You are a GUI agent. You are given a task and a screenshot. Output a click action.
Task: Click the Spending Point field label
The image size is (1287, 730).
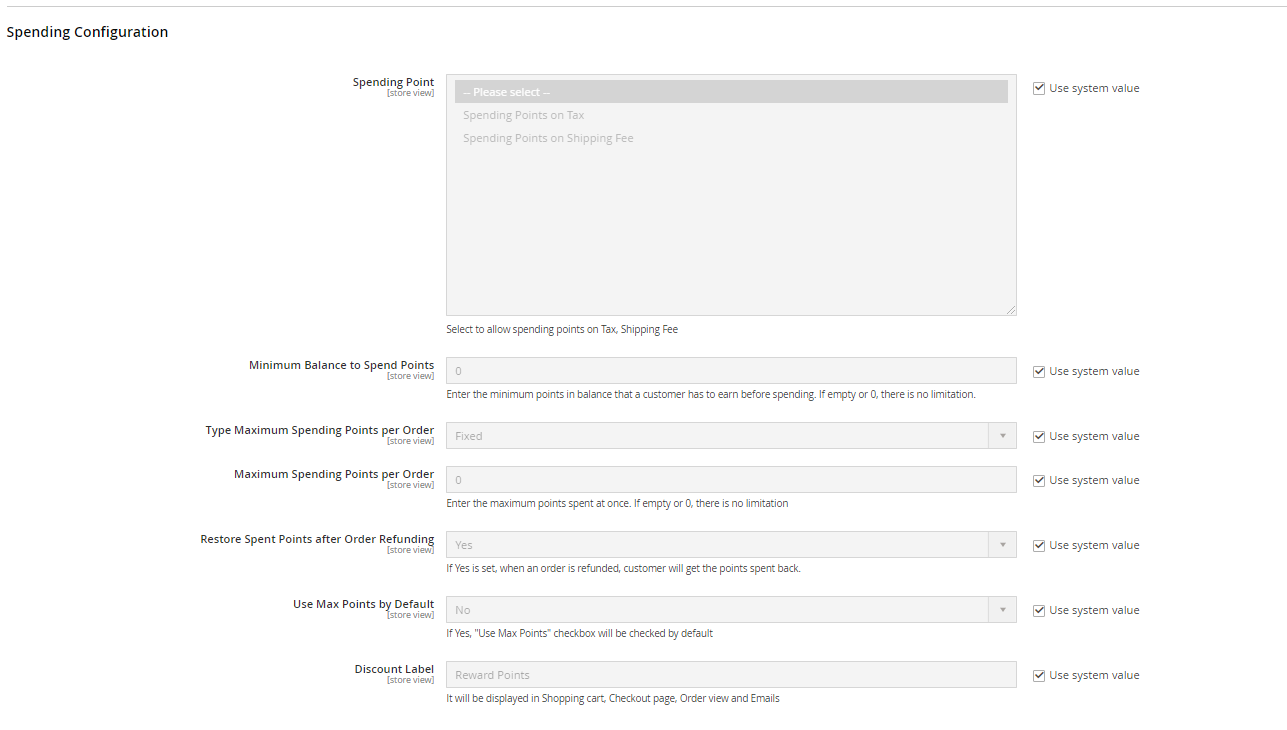click(393, 82)
